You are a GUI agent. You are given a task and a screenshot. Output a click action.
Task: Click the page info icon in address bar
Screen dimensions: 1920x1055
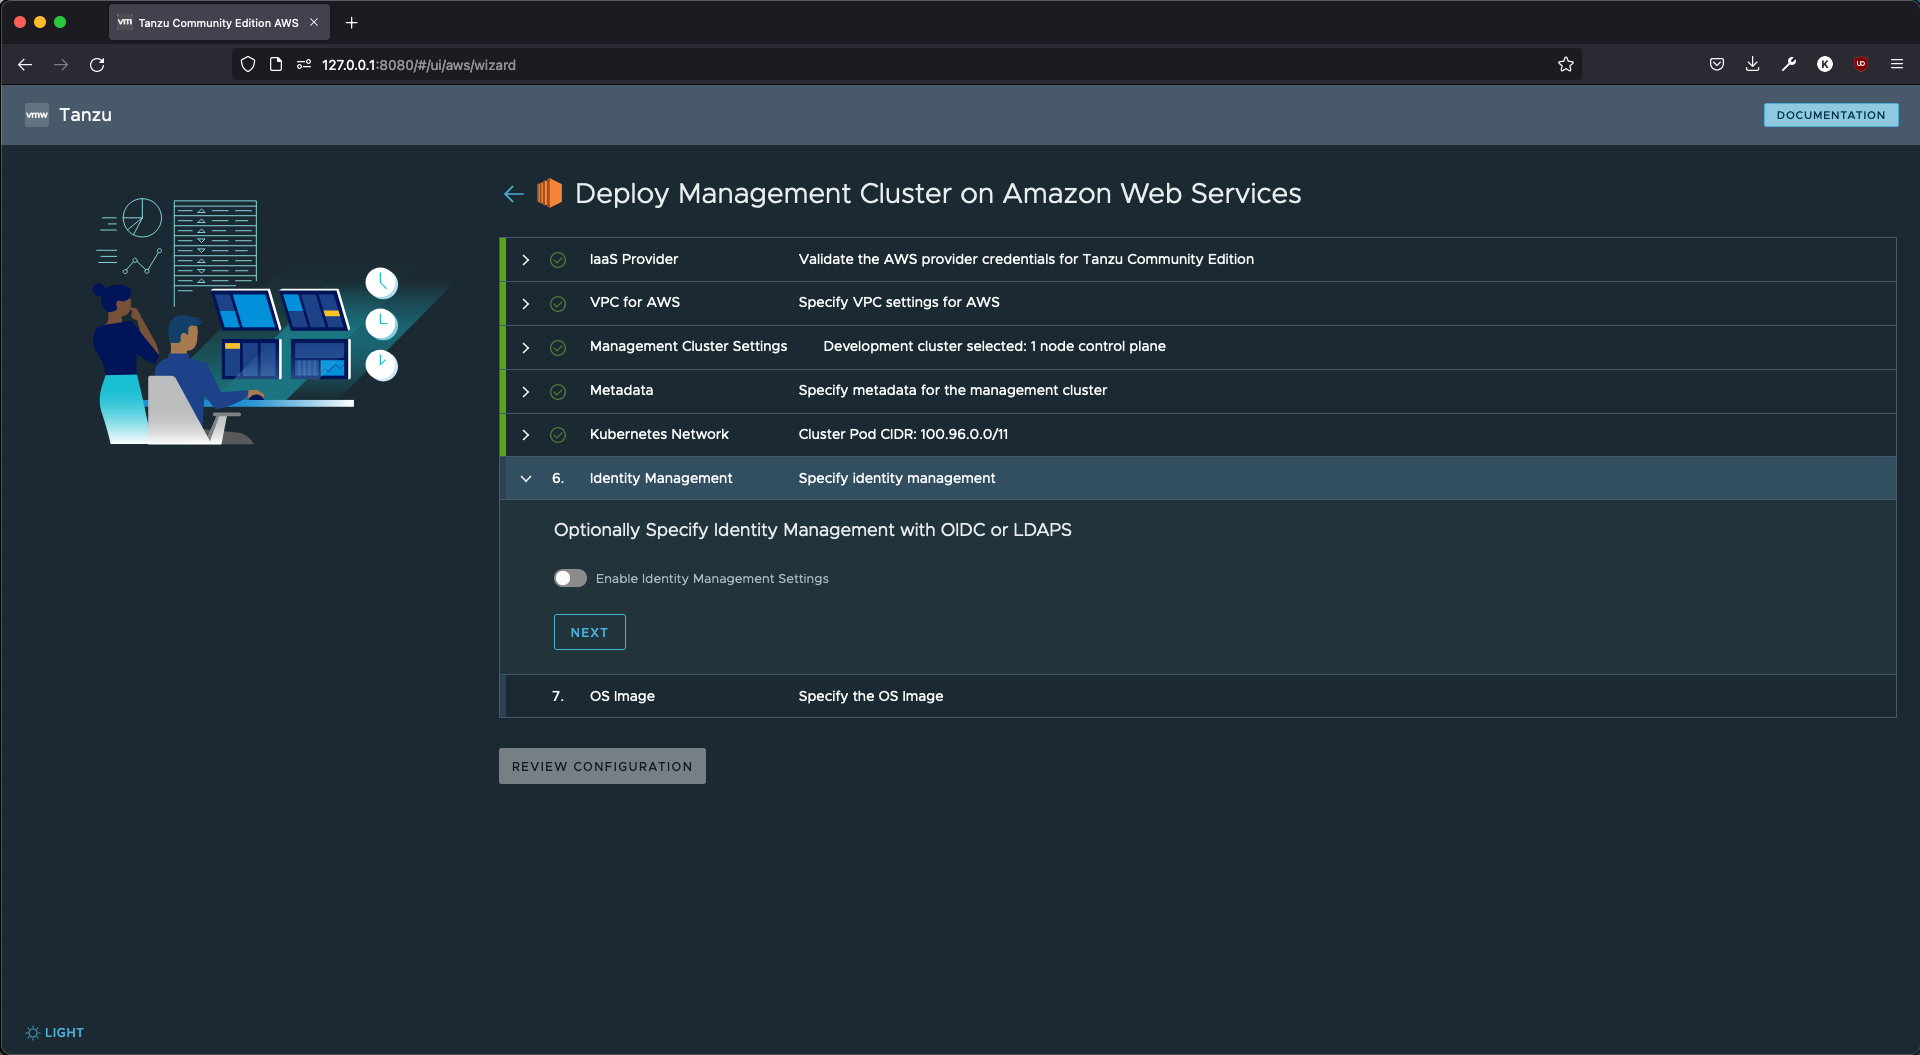click(x=276, y=65)
